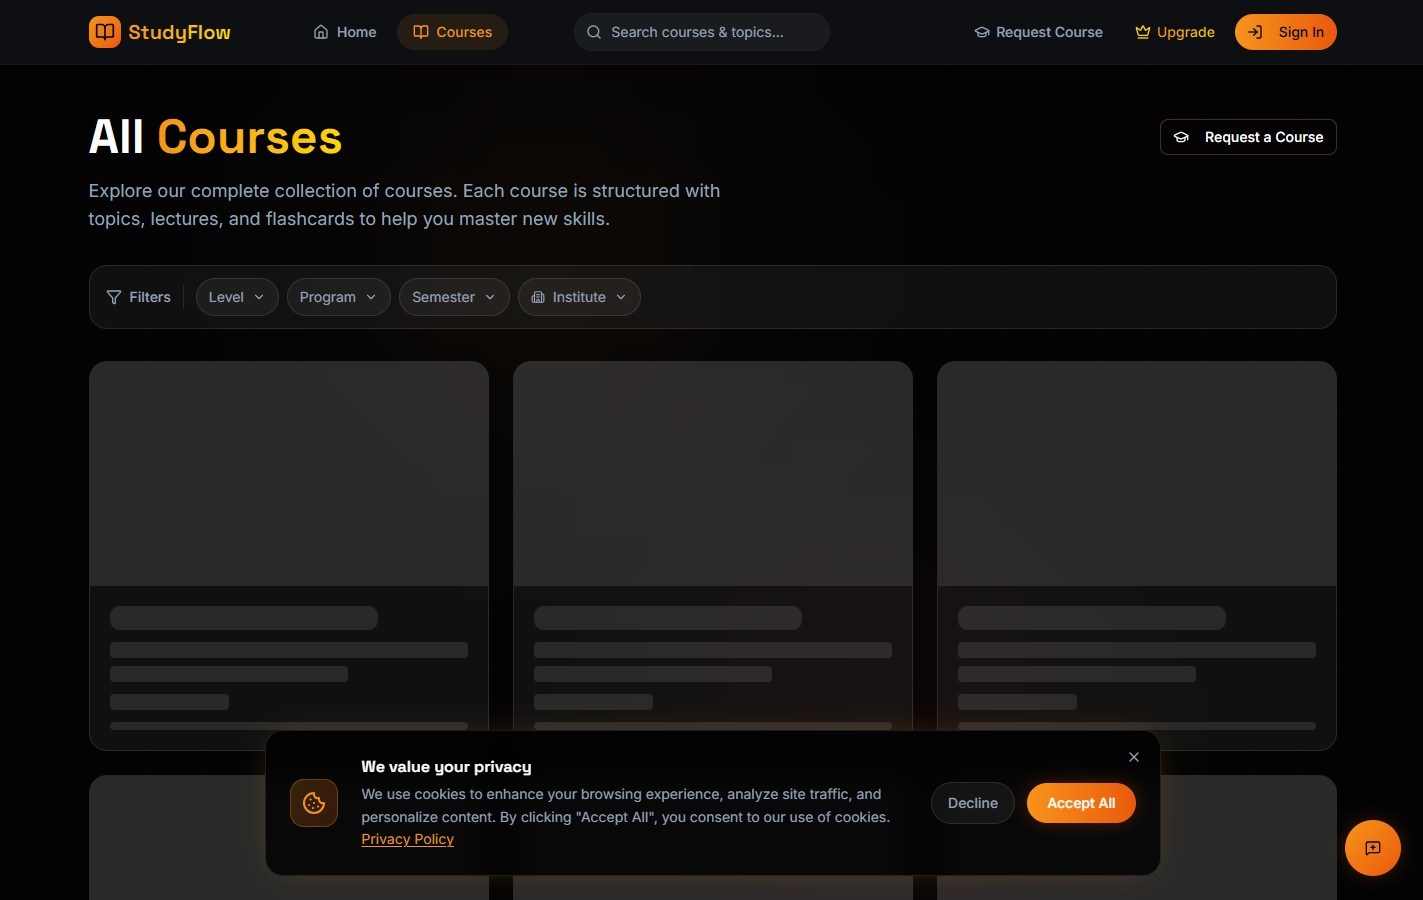Click the StudyFlow book logo icon
This screenshot has width=1423, height=900.
click(x=105, y=32)
